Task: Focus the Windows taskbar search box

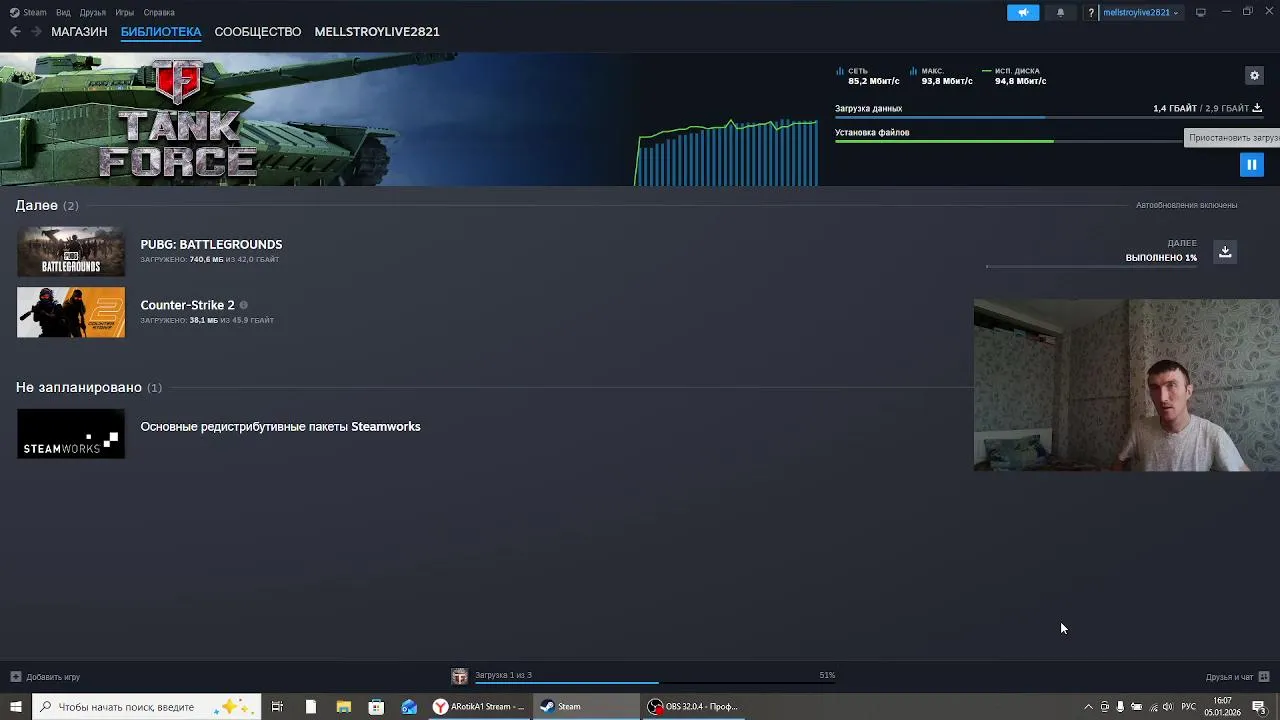Action: pos(146,707)
